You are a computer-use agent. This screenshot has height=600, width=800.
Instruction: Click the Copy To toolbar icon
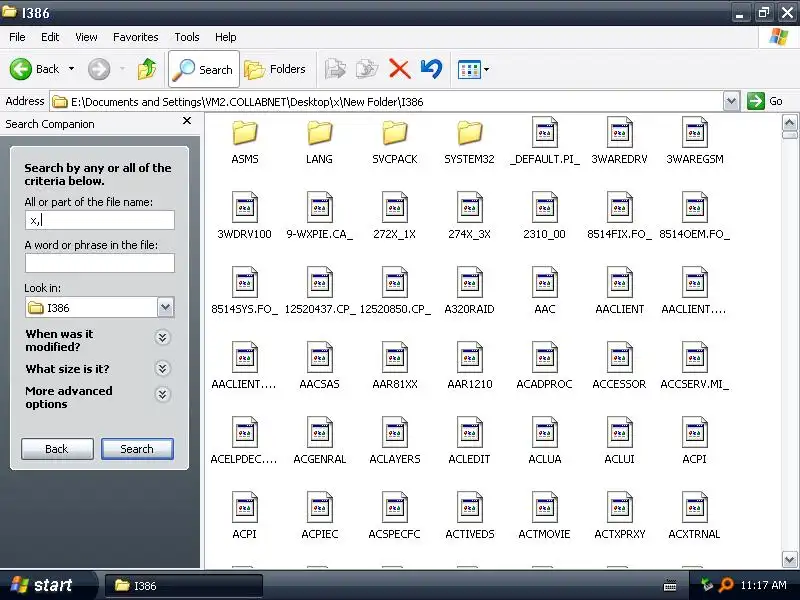[x=367, y=69]
